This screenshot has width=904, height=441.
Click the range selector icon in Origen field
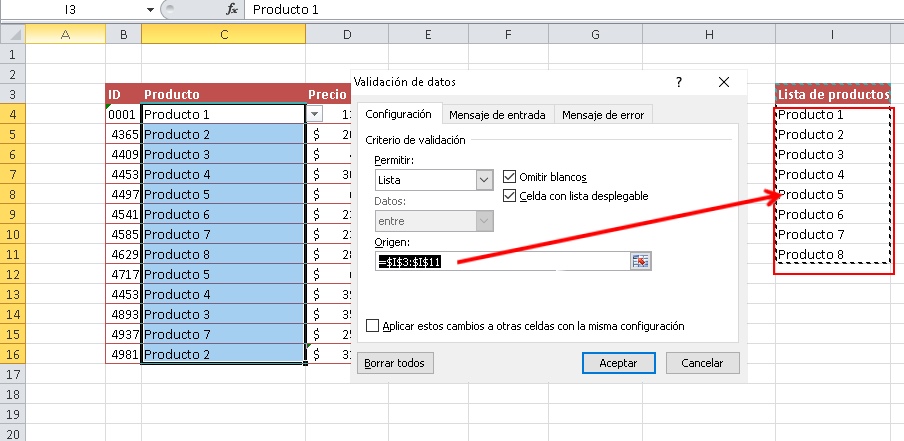[640, 261]
